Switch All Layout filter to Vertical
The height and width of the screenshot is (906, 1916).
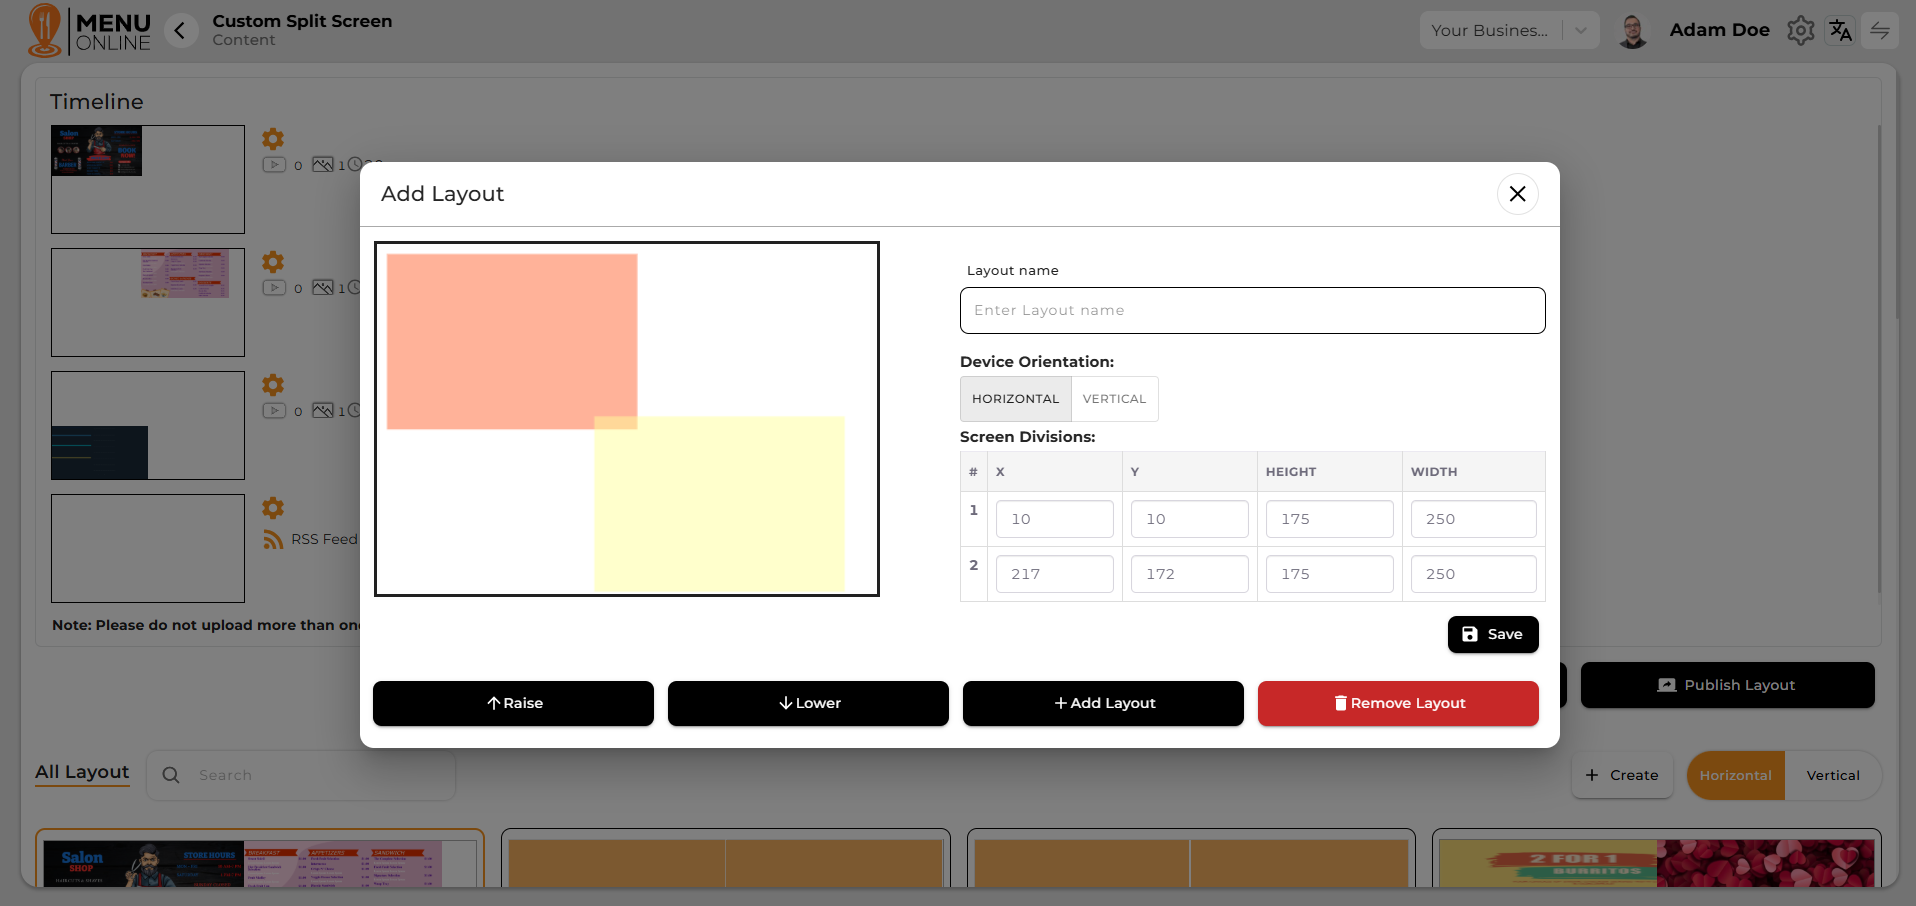(1832, 776)
